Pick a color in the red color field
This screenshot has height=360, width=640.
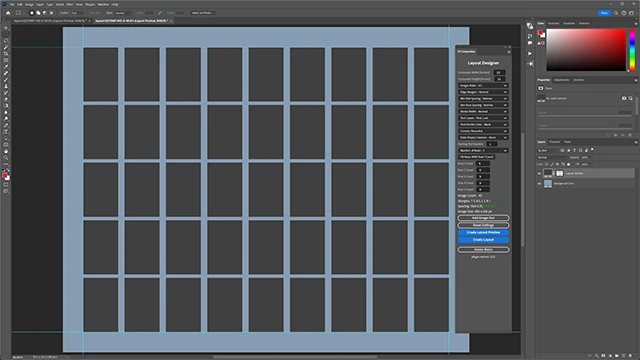[586, 50]
